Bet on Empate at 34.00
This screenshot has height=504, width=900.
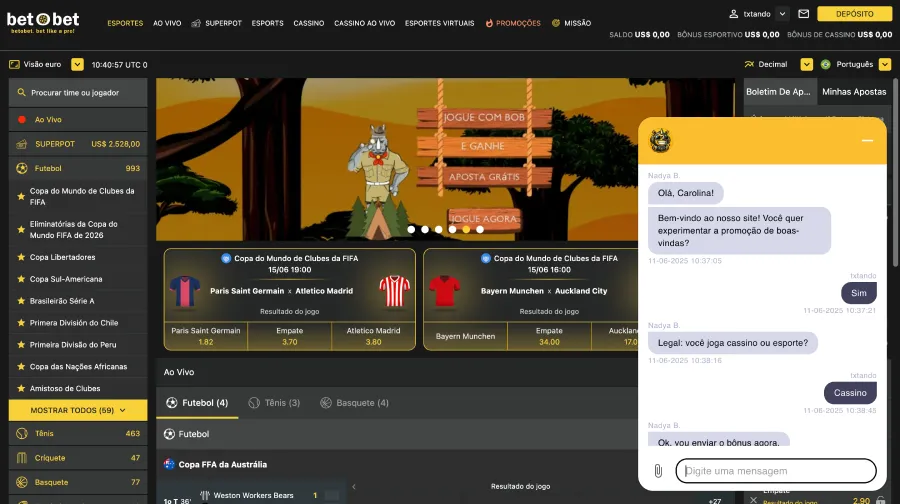[x=549, y=336]
